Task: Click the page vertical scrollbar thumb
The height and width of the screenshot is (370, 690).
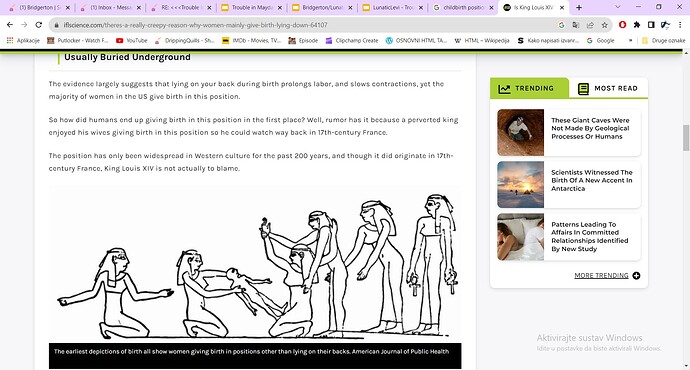Action: coord(686,138)
